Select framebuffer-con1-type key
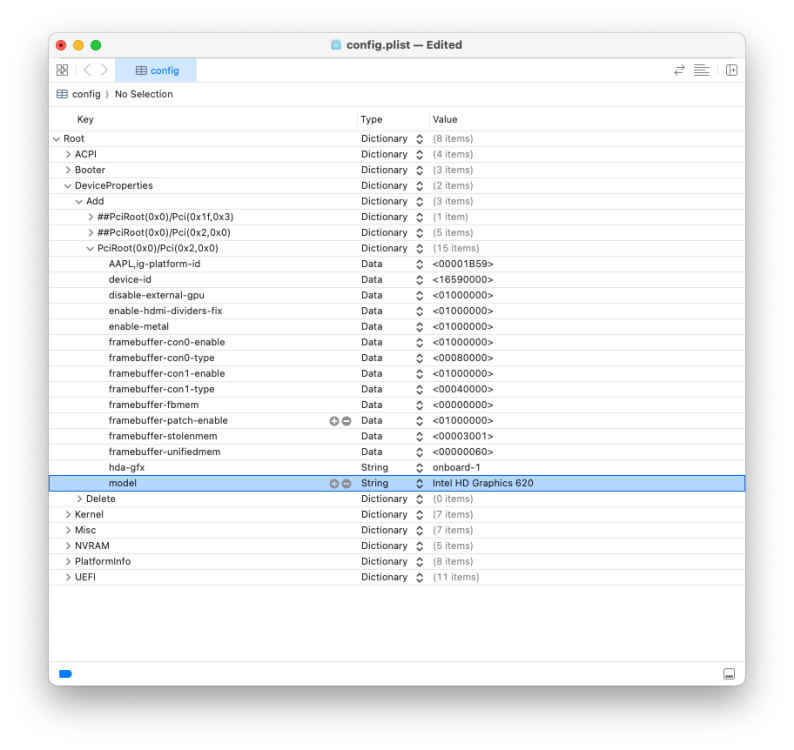 pyautogui.click(x=162, y=389)
